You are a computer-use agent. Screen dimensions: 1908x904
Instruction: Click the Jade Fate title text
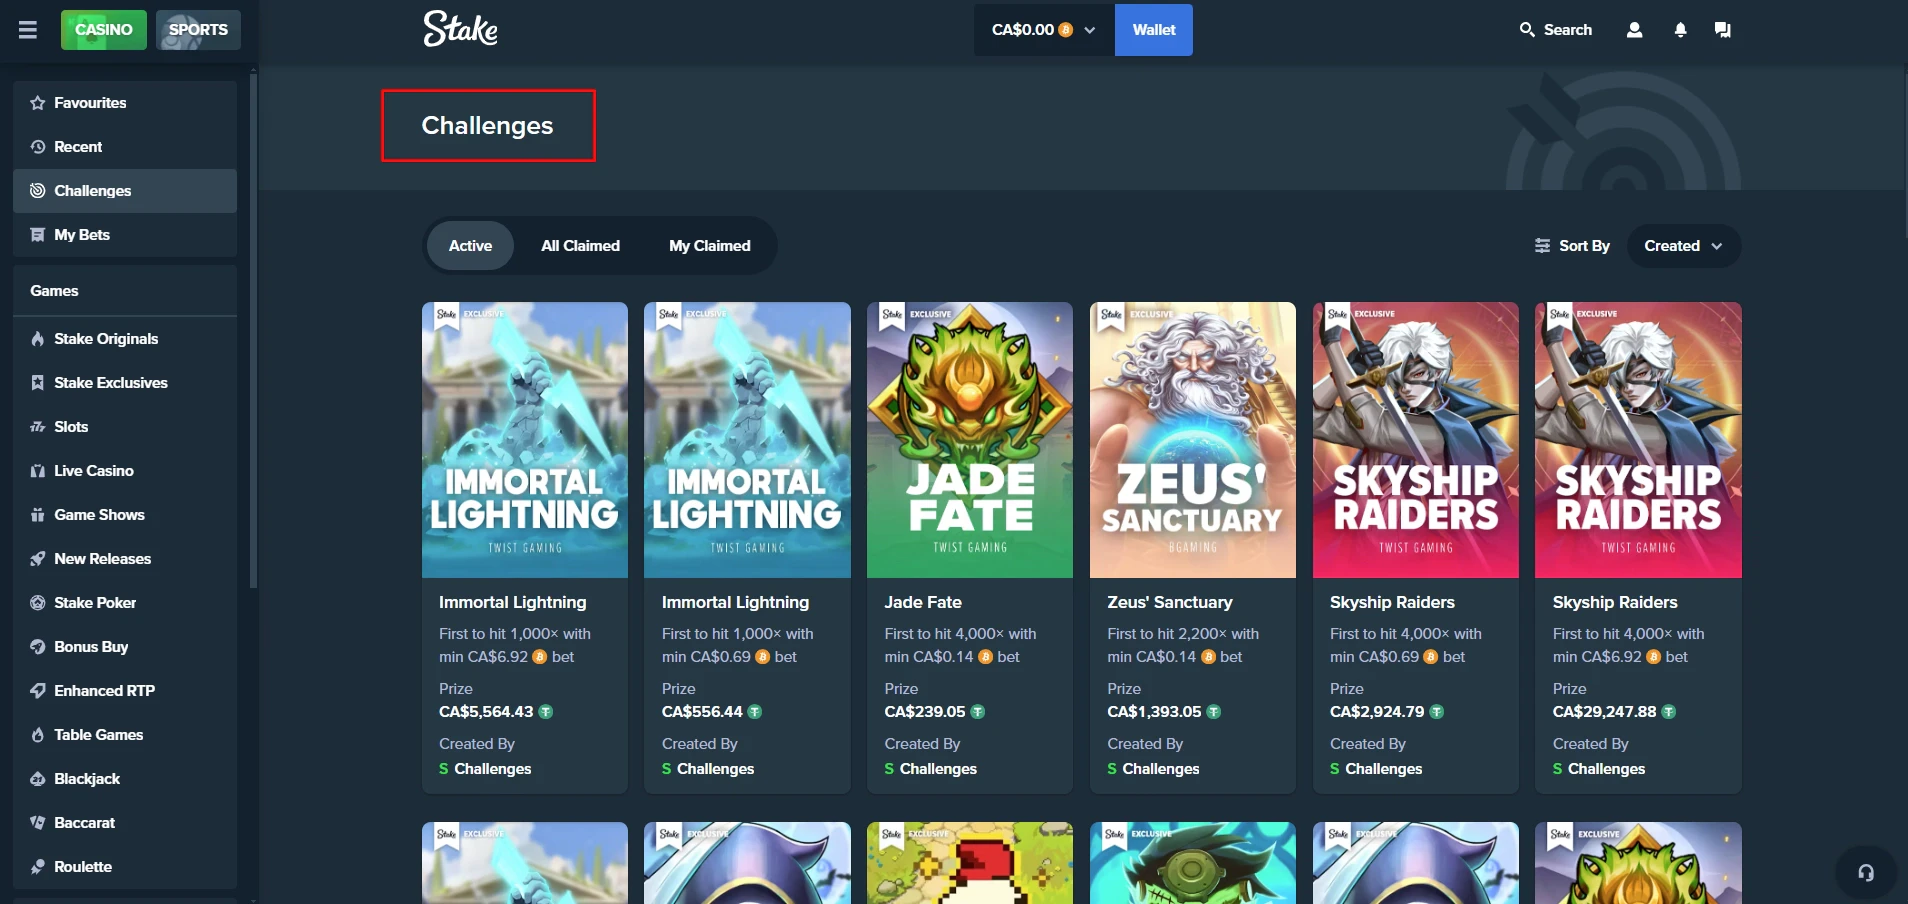click(x=923, y=603)
